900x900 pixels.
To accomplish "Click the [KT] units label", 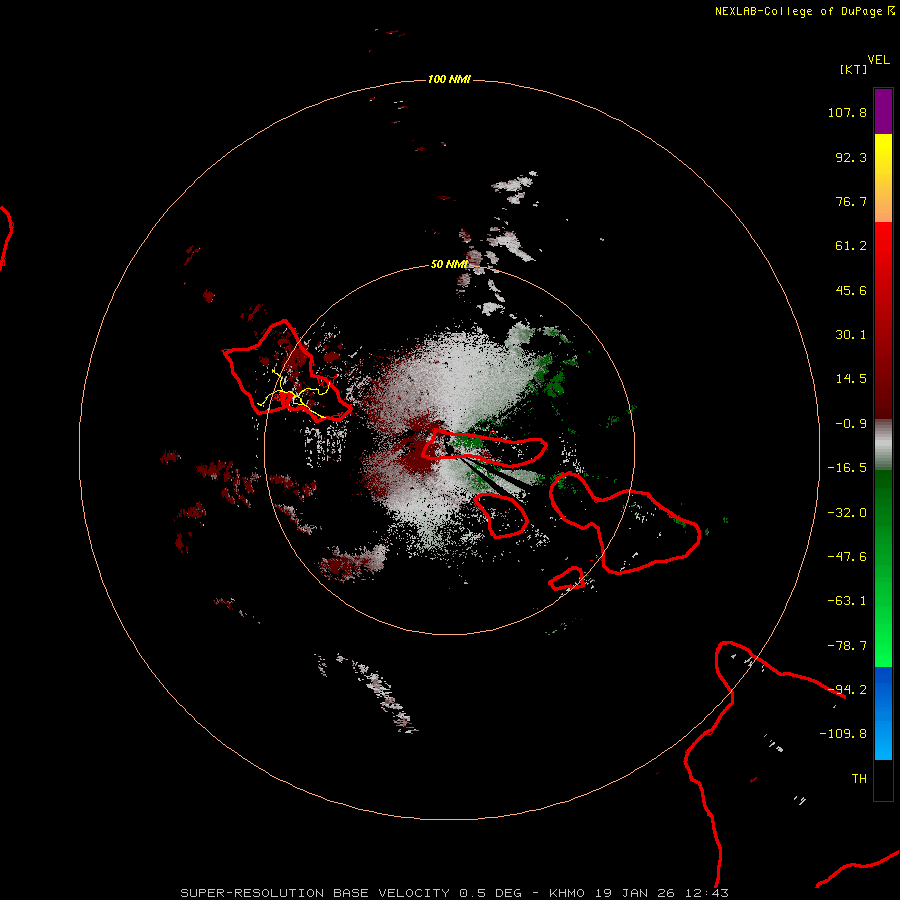I will [x=854, y=69].
